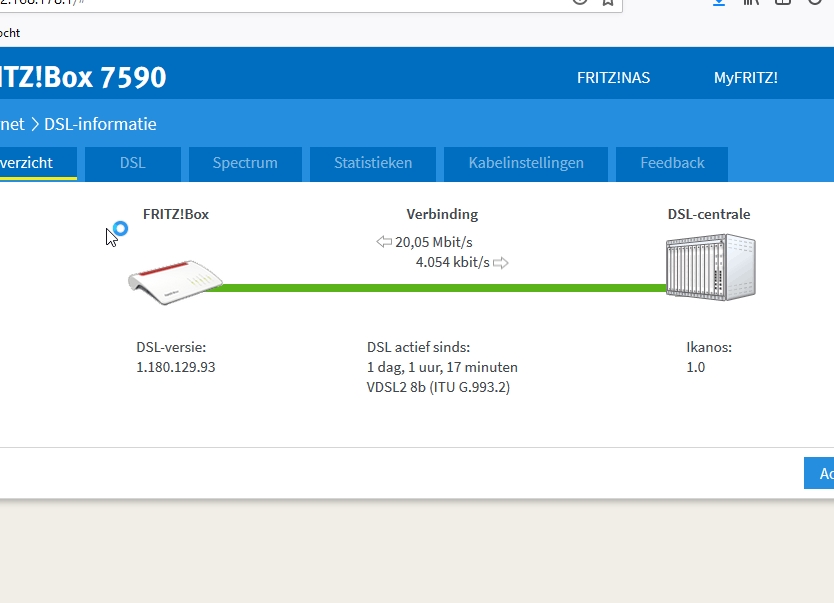The width and height of the screenshot is (834, 603).
Task: Focus the browser address bar
Action: tap(300, 3)
